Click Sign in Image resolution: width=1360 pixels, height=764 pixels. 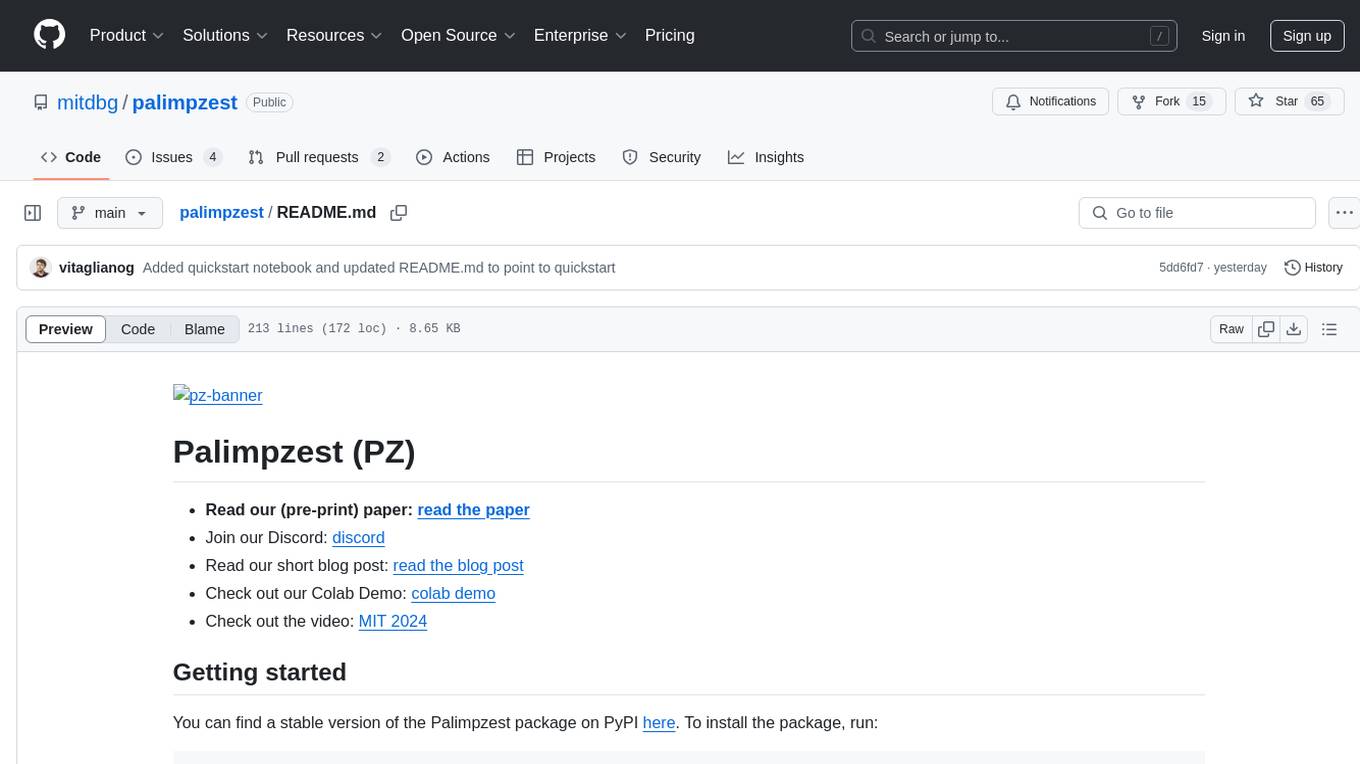point(1223,36)
